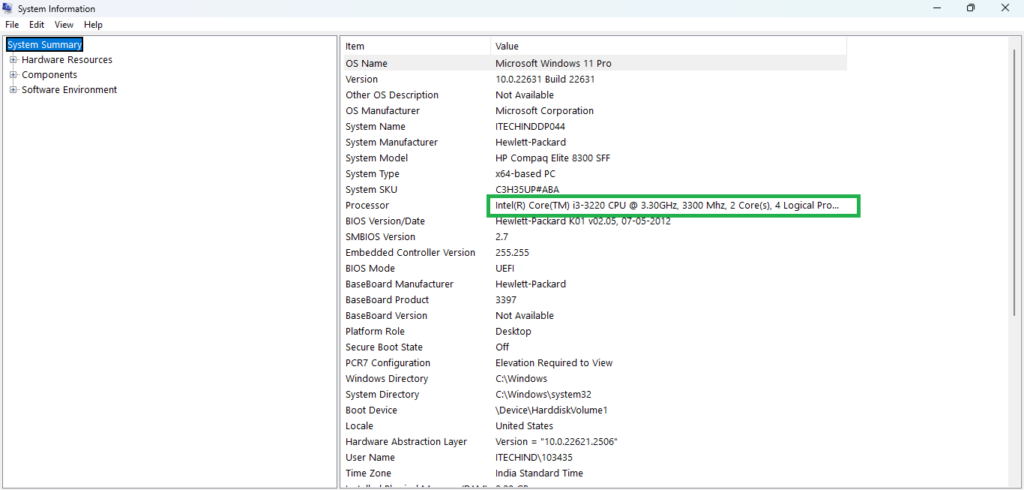
Task: Click the \Device\HarddiskVolume1 value
Action: coord(552,410)
